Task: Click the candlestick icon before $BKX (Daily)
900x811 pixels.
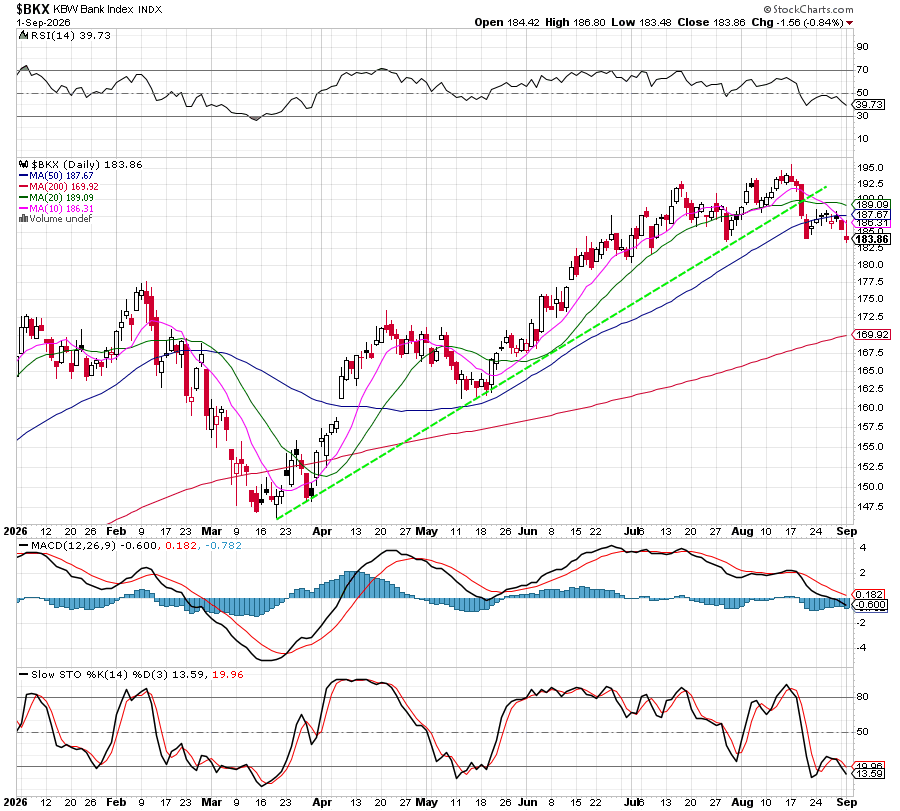Action: point(23,165)
